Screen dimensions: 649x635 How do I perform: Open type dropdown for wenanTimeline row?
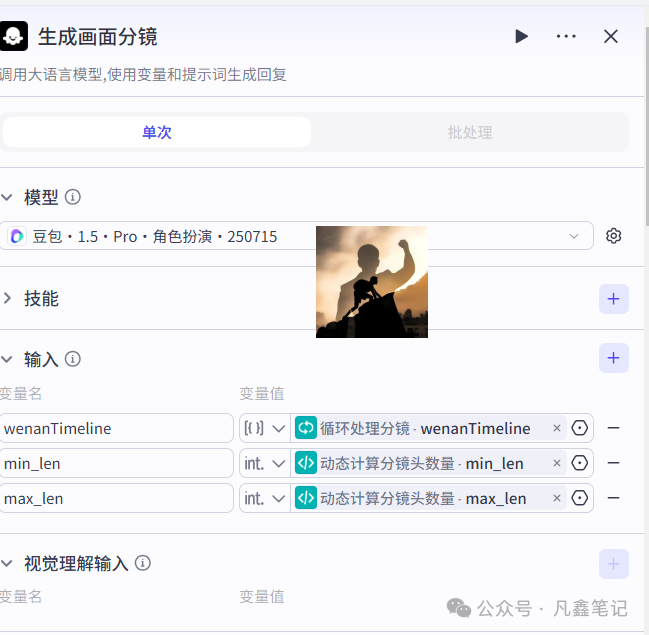click(x=265, y=428)
